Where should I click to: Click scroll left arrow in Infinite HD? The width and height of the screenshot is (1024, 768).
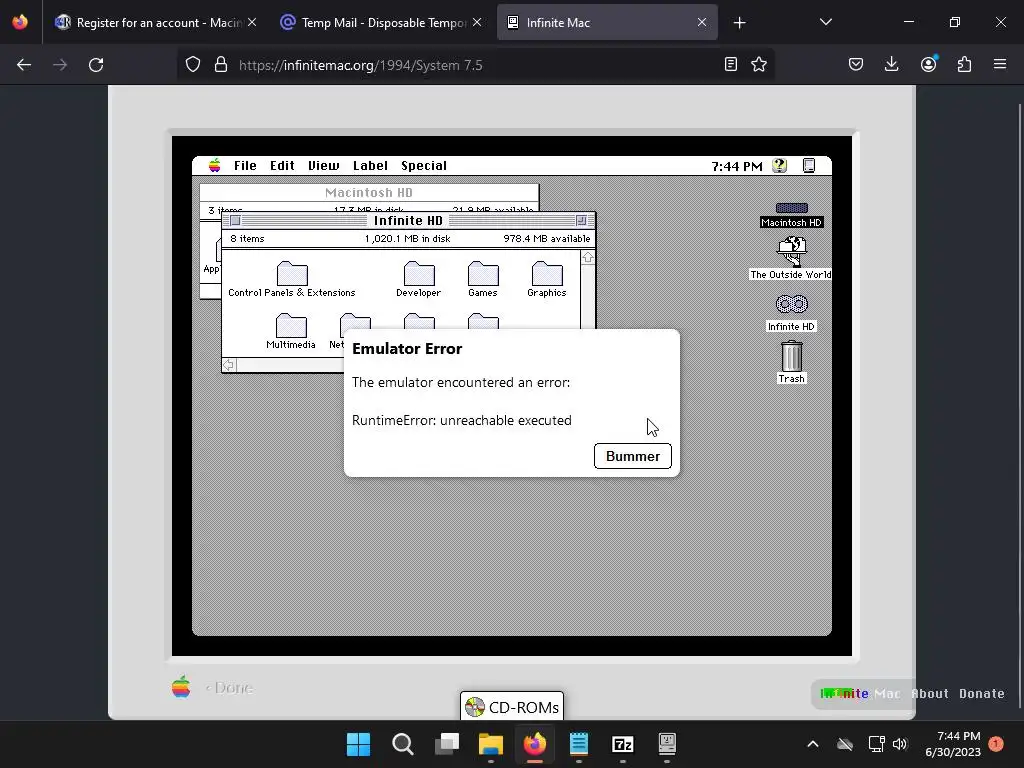pos(229,365)
